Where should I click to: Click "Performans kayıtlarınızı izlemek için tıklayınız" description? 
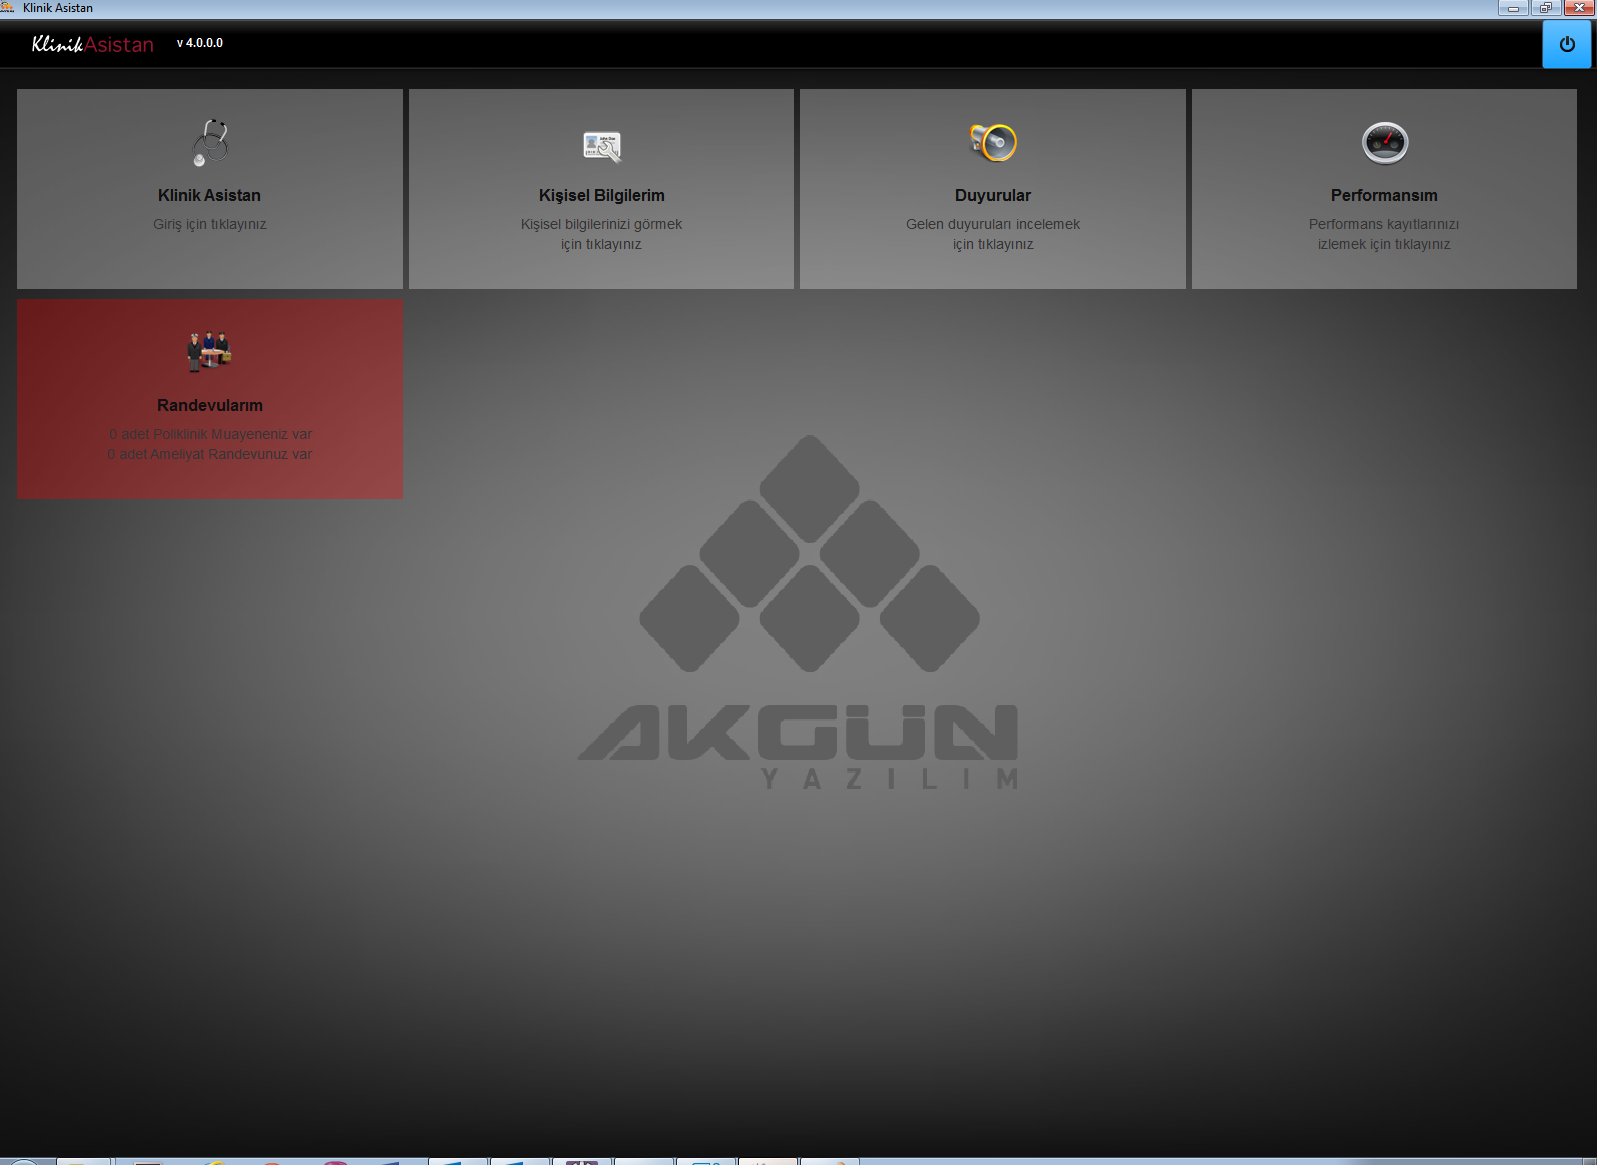click(1384, 234)
